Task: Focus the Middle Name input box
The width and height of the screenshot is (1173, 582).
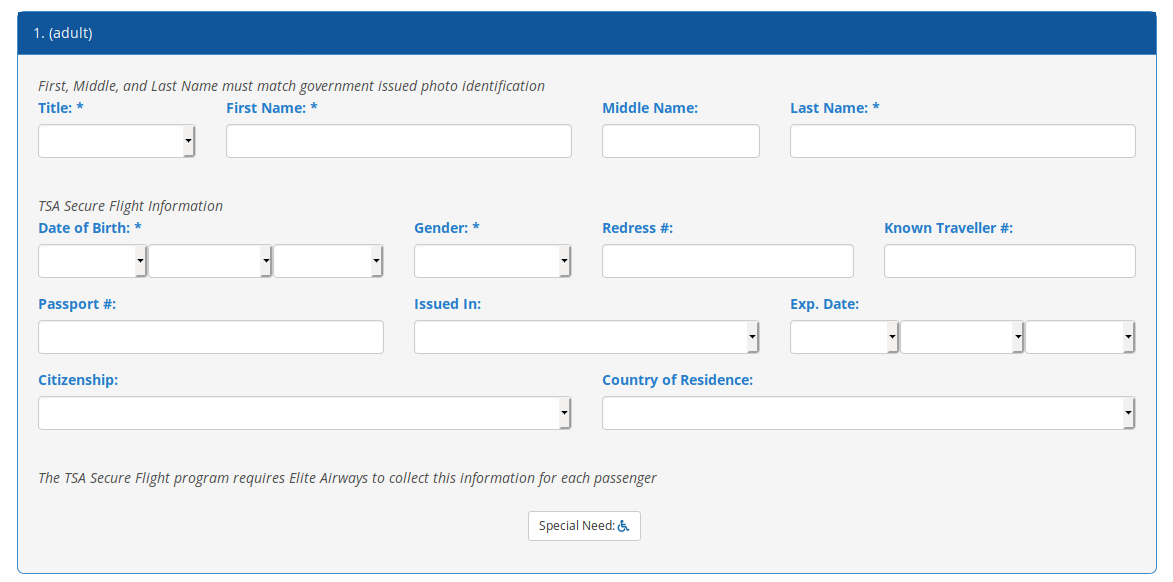Action: [680, 141]
